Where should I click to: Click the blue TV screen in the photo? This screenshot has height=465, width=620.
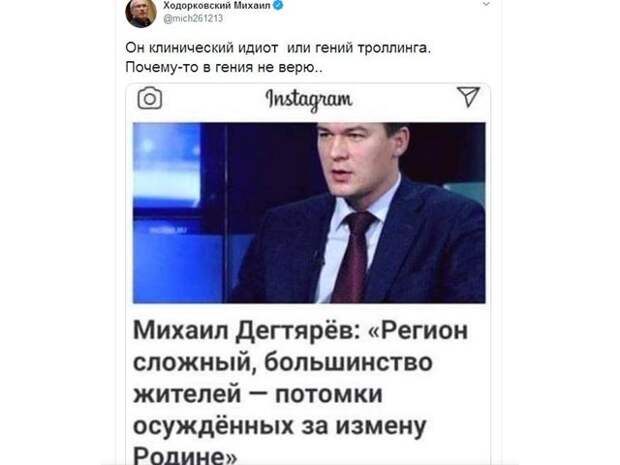(x=167, y=165)
